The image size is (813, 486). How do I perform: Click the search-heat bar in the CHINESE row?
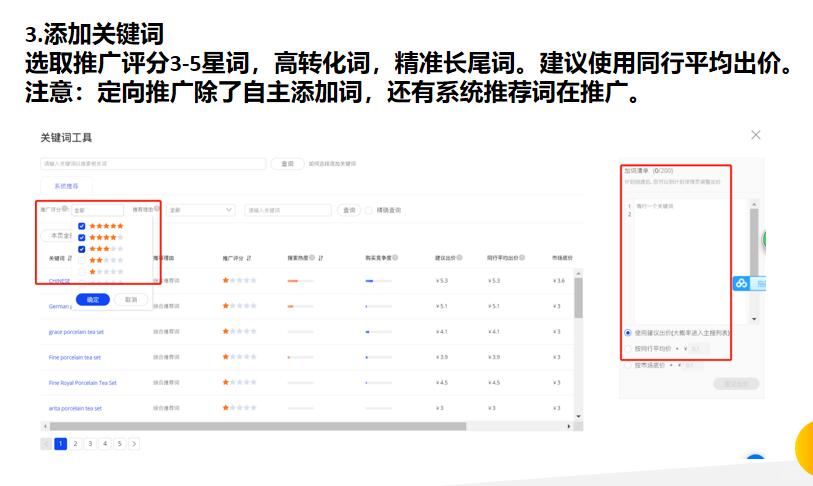[301, 281]
